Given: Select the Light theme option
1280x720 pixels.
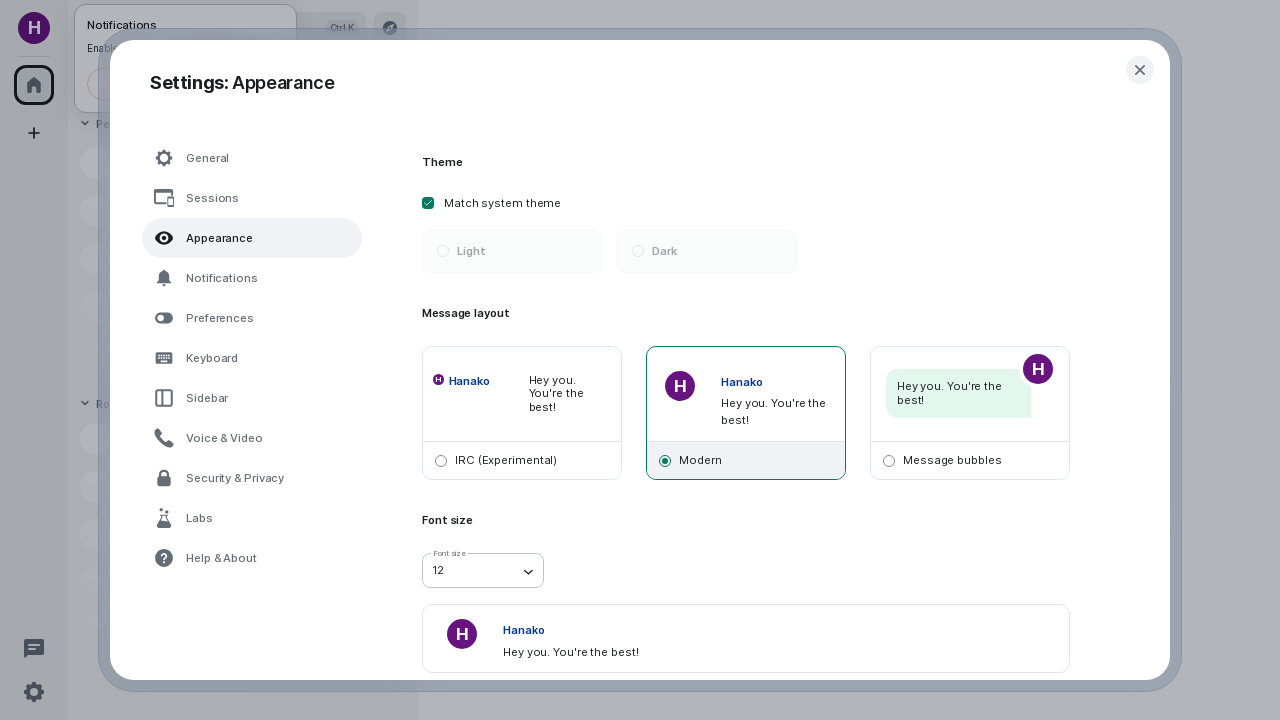Looking at the screenshot, I should point(512,251).
